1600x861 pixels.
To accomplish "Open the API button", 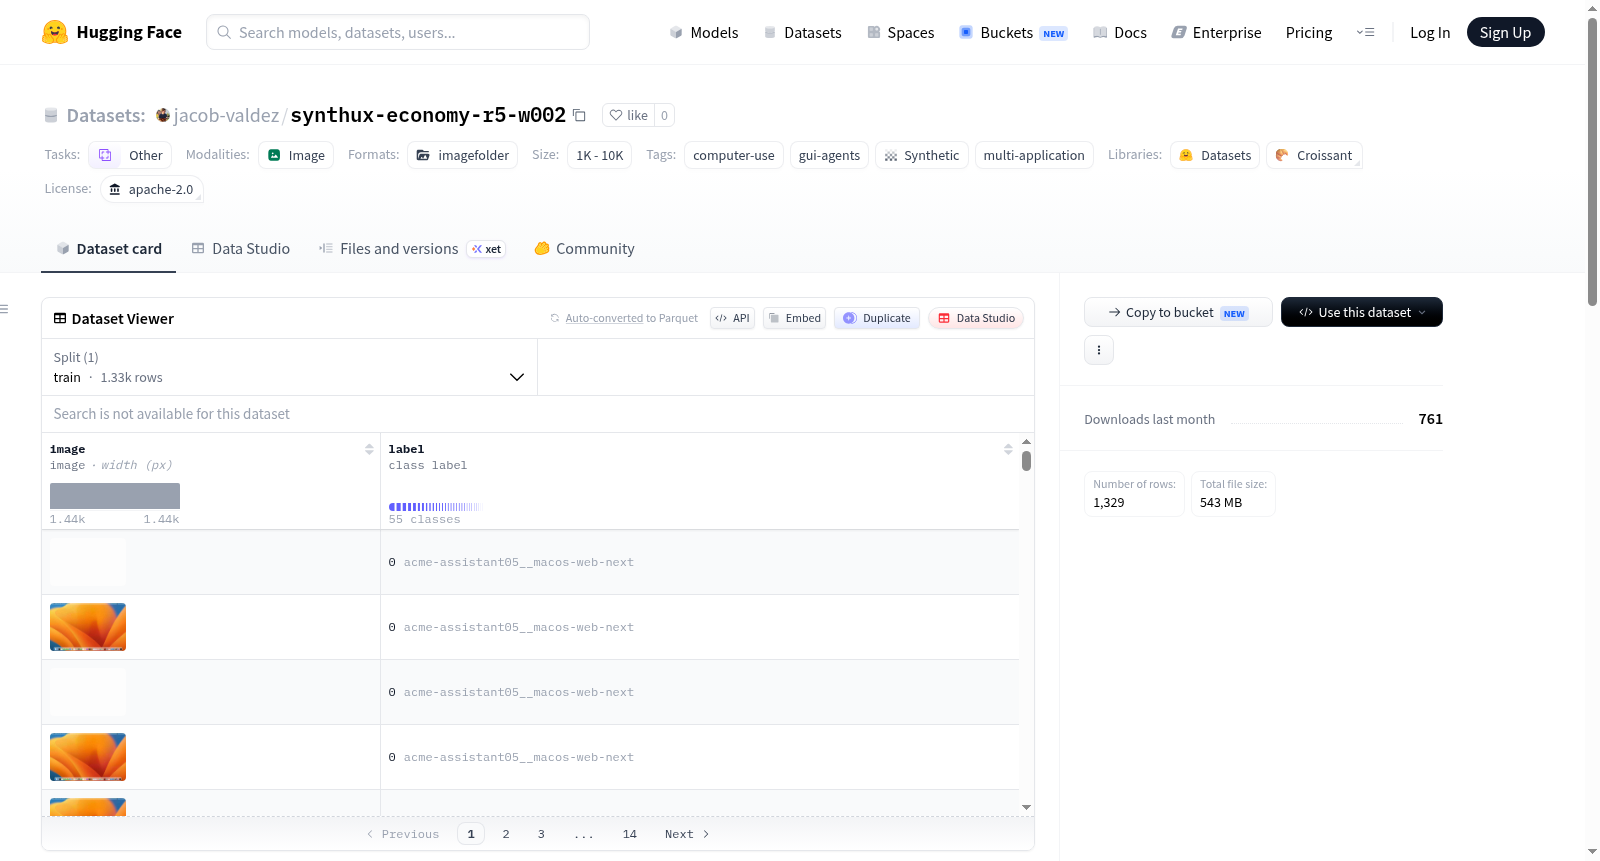I will point(732,318).
